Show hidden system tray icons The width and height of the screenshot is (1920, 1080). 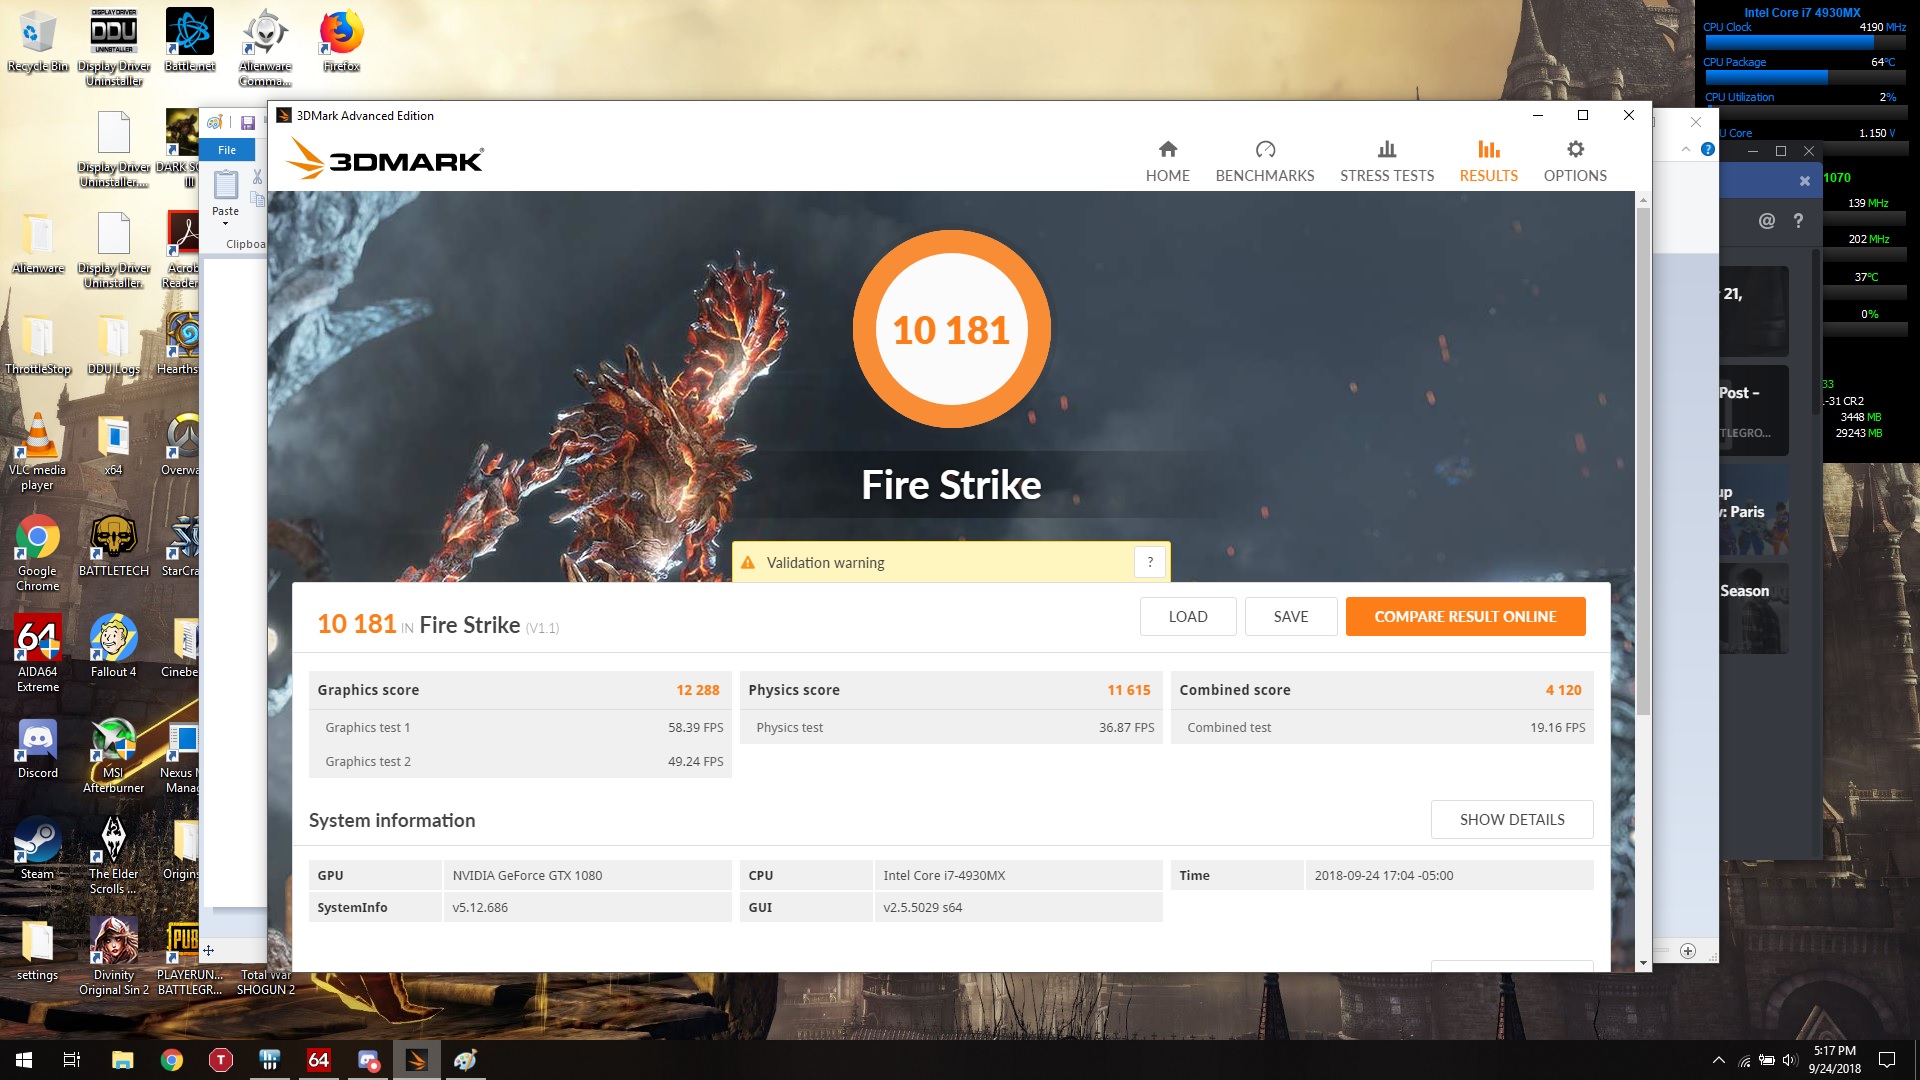tap(1718, 1060)
